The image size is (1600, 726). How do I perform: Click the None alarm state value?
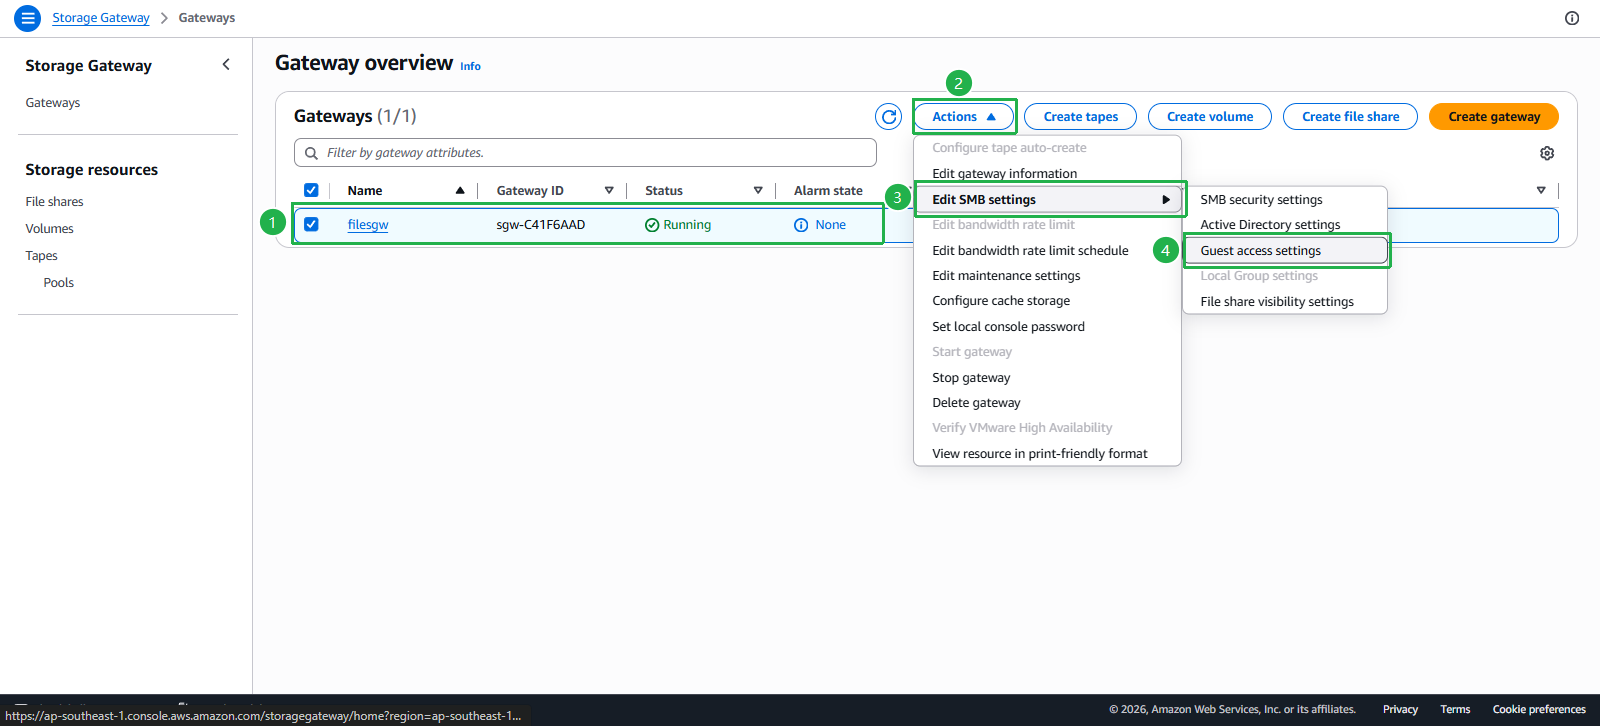[830, 225]
